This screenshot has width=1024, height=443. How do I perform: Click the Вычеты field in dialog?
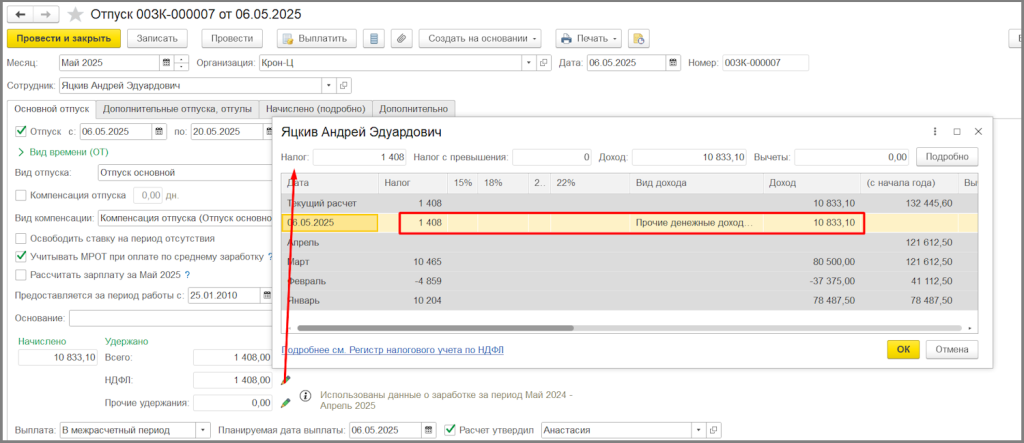tap(852, 157)
